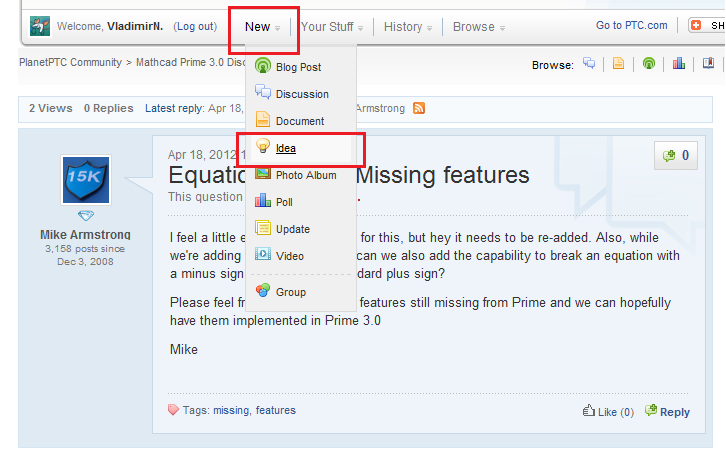This screenshot has width=726, height=455.
Task: Open the New dropdown menu
Action: coord(263,27)
